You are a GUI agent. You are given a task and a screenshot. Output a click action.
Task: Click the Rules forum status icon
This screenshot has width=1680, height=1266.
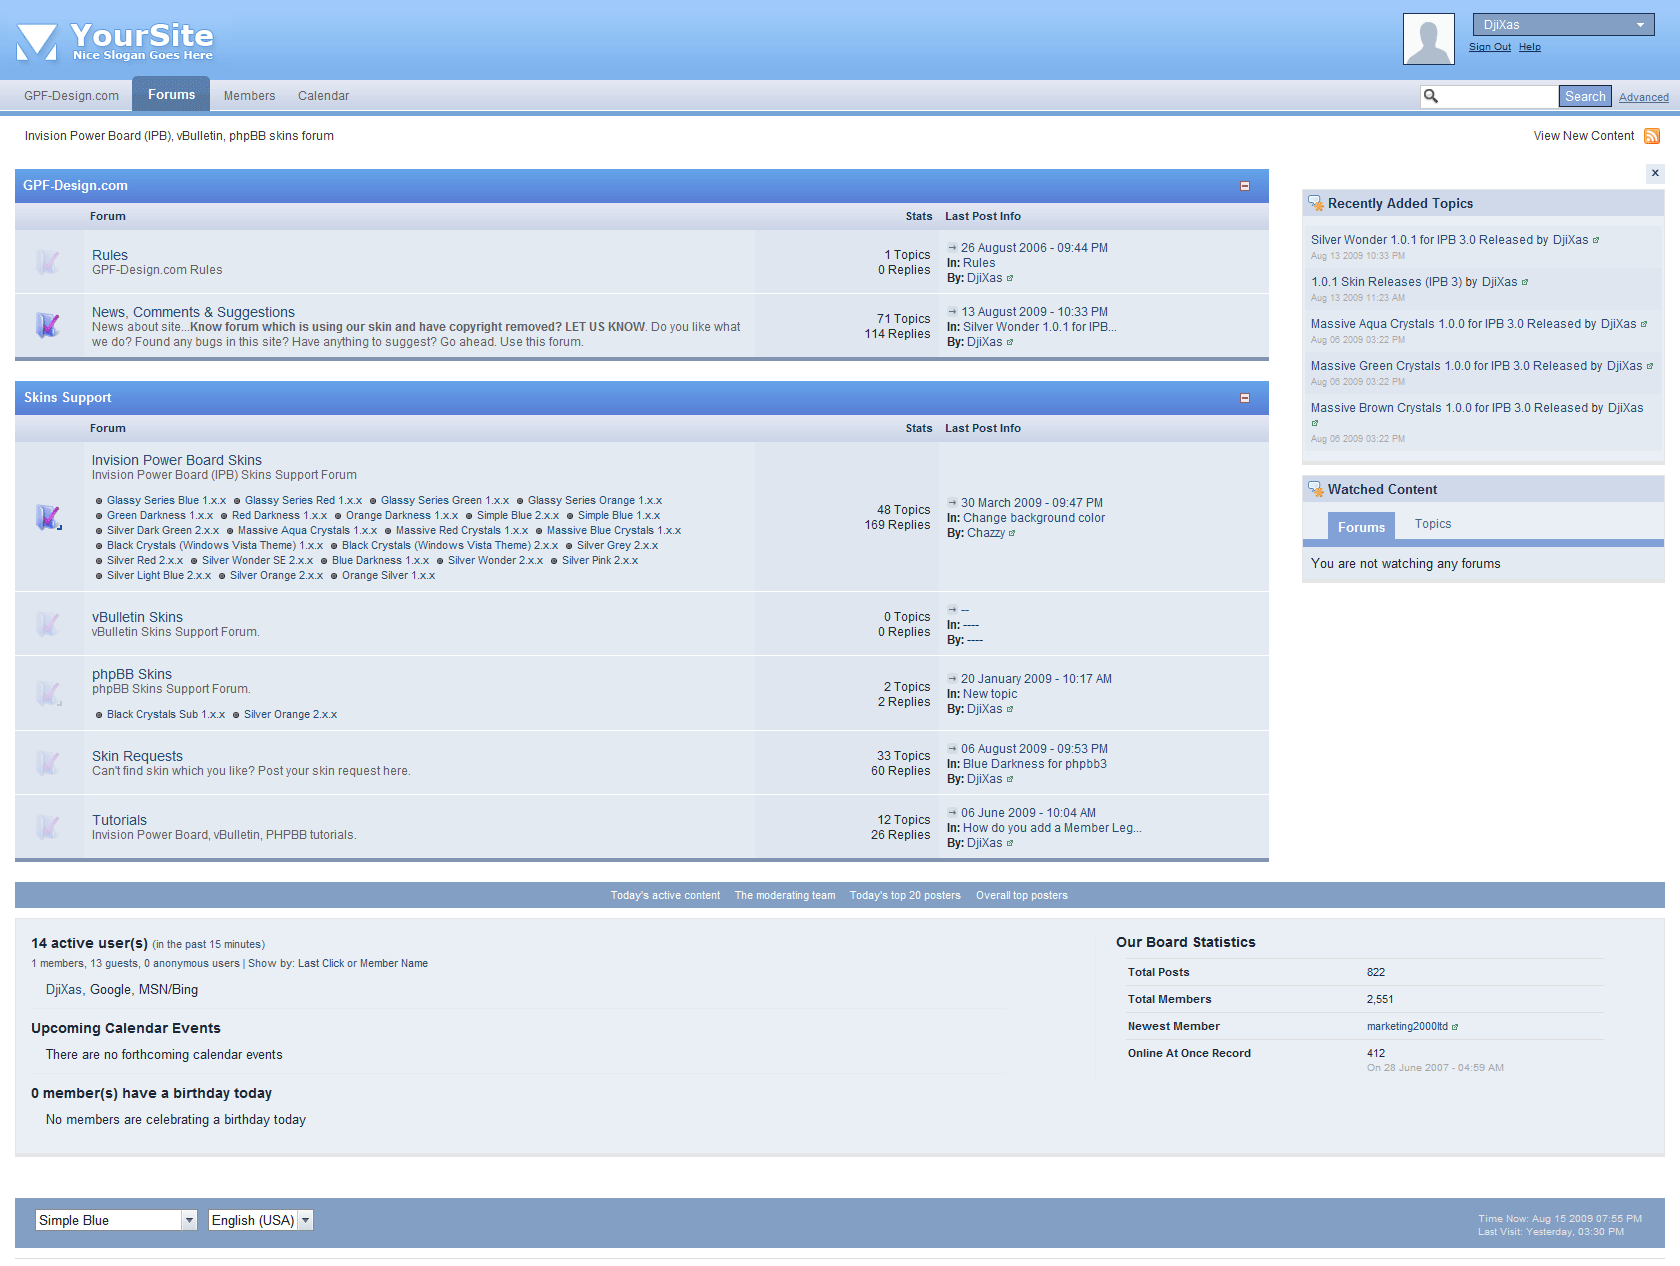(47, 262)
